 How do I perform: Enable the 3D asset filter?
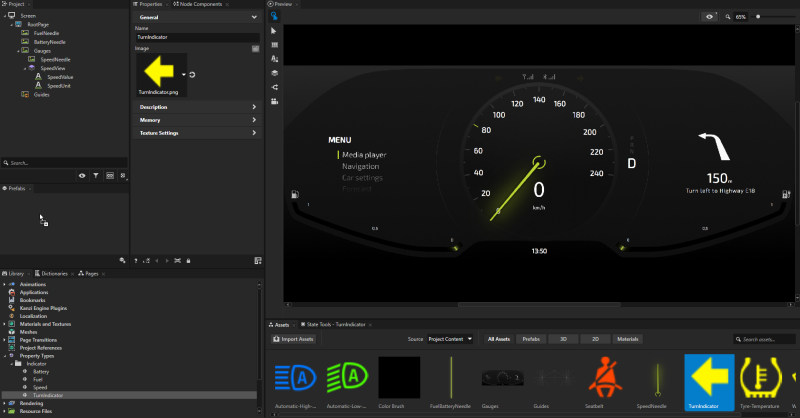click(563, 339)
